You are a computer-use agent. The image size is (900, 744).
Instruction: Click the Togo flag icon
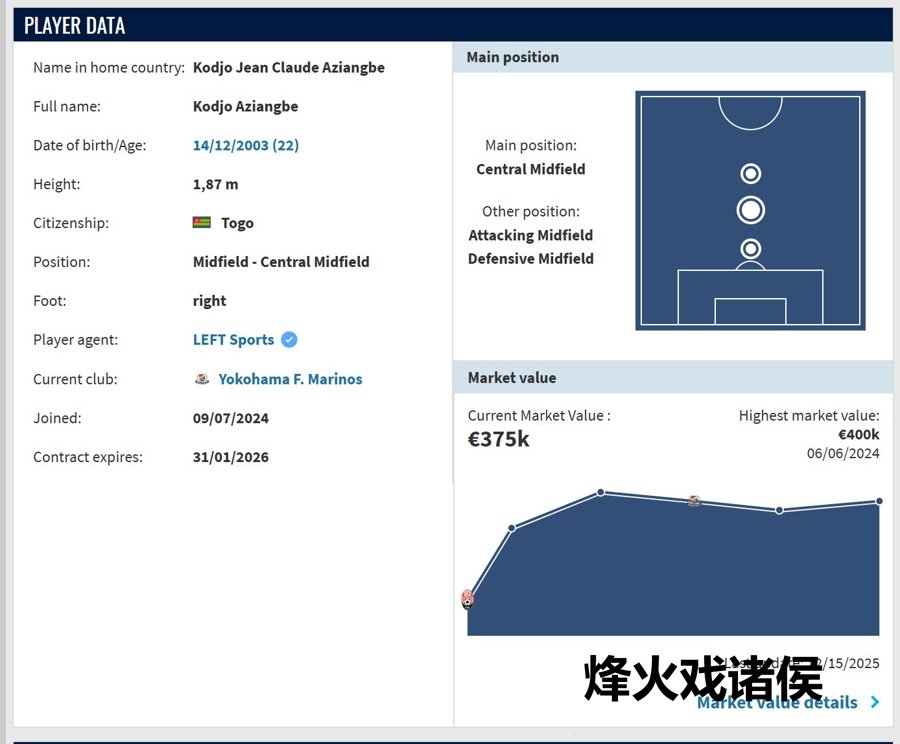[201, 223]
